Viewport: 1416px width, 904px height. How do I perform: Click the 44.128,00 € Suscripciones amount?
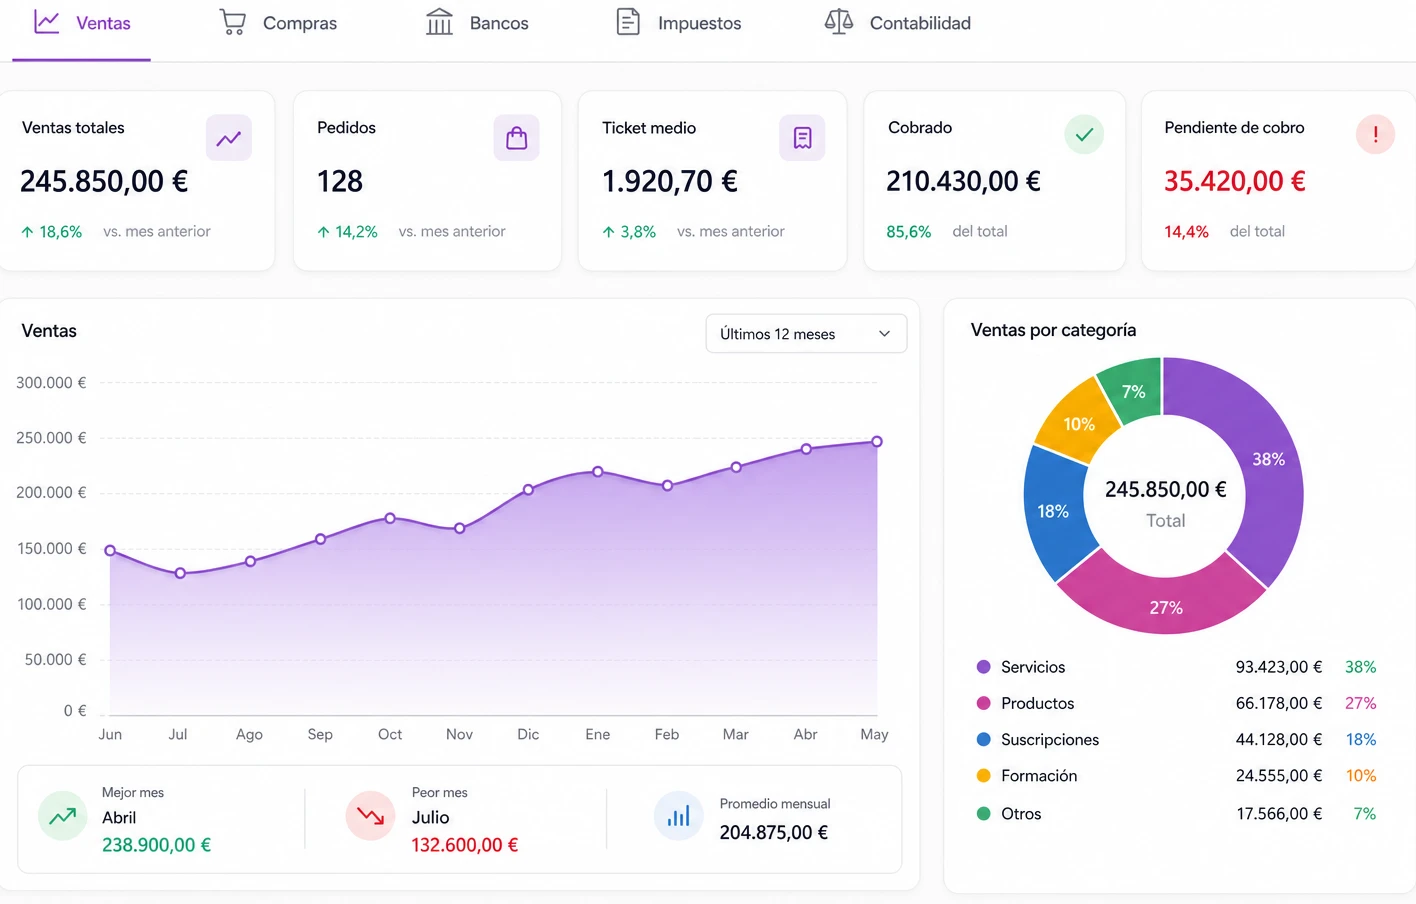pyautogui.click(x=1279, y=739)
